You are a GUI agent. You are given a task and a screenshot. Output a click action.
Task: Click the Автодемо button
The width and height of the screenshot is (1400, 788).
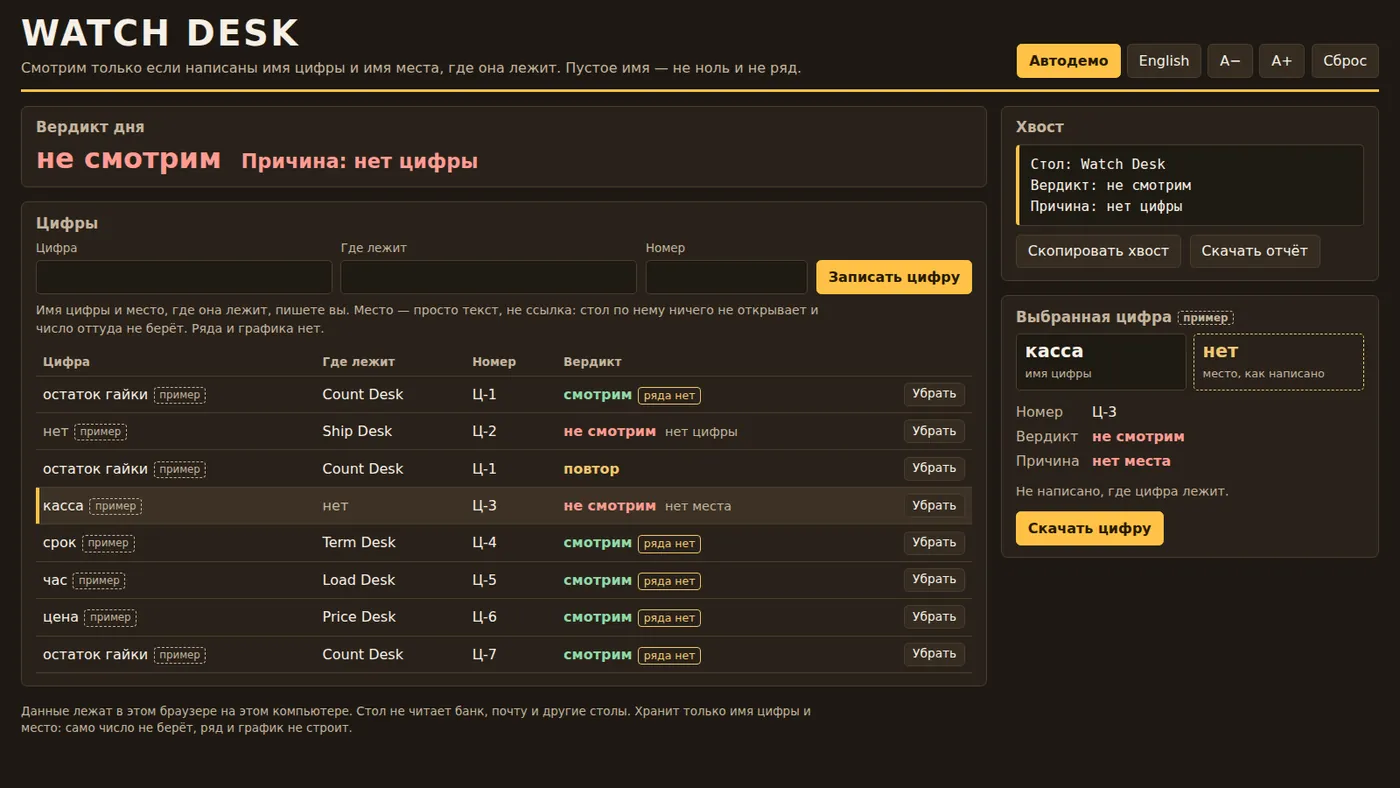1068,61
